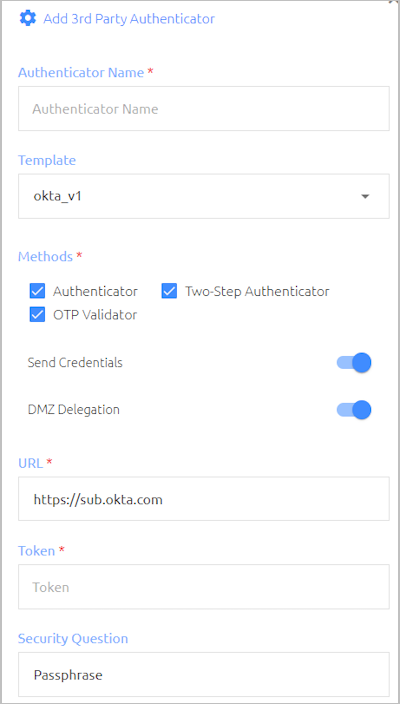
Task: Click the Security Question field label
Action: (x=73, y=638)
